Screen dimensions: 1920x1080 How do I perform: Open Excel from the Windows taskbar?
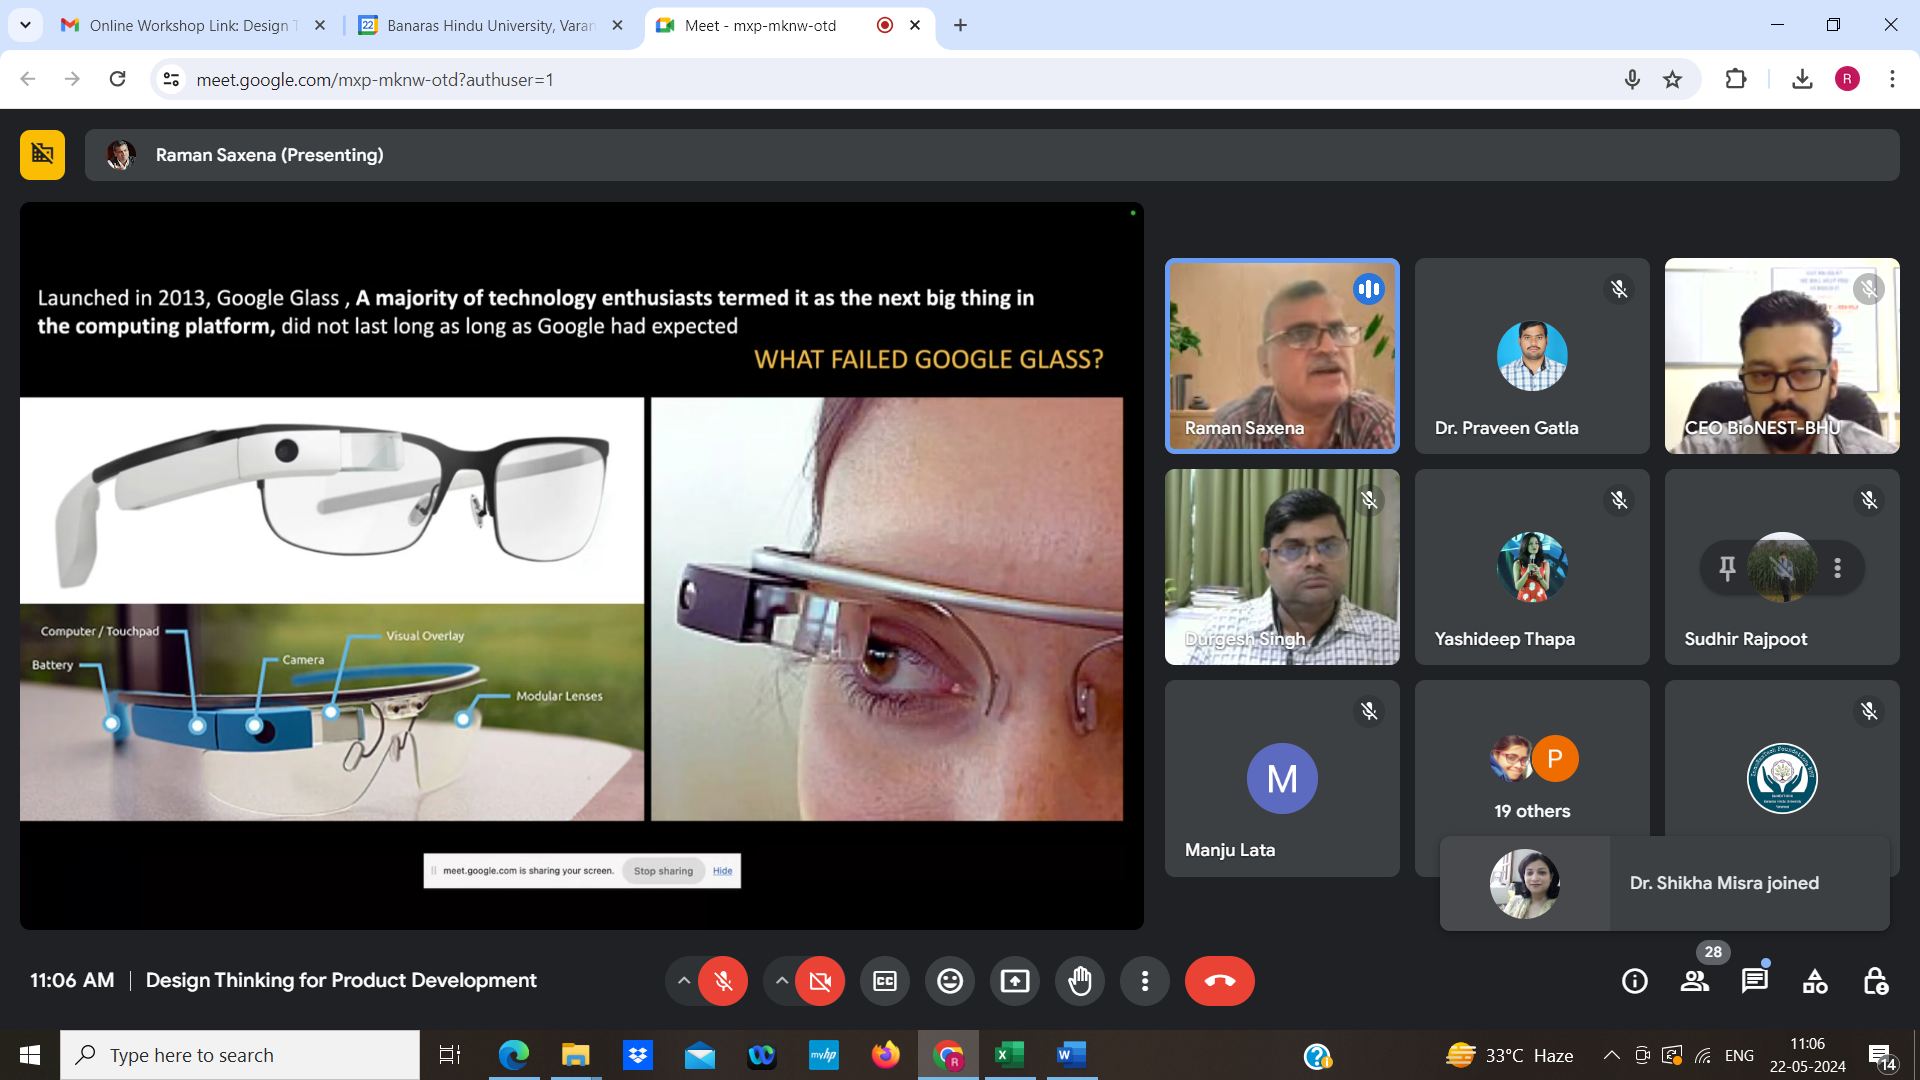click(1009, 1055)
